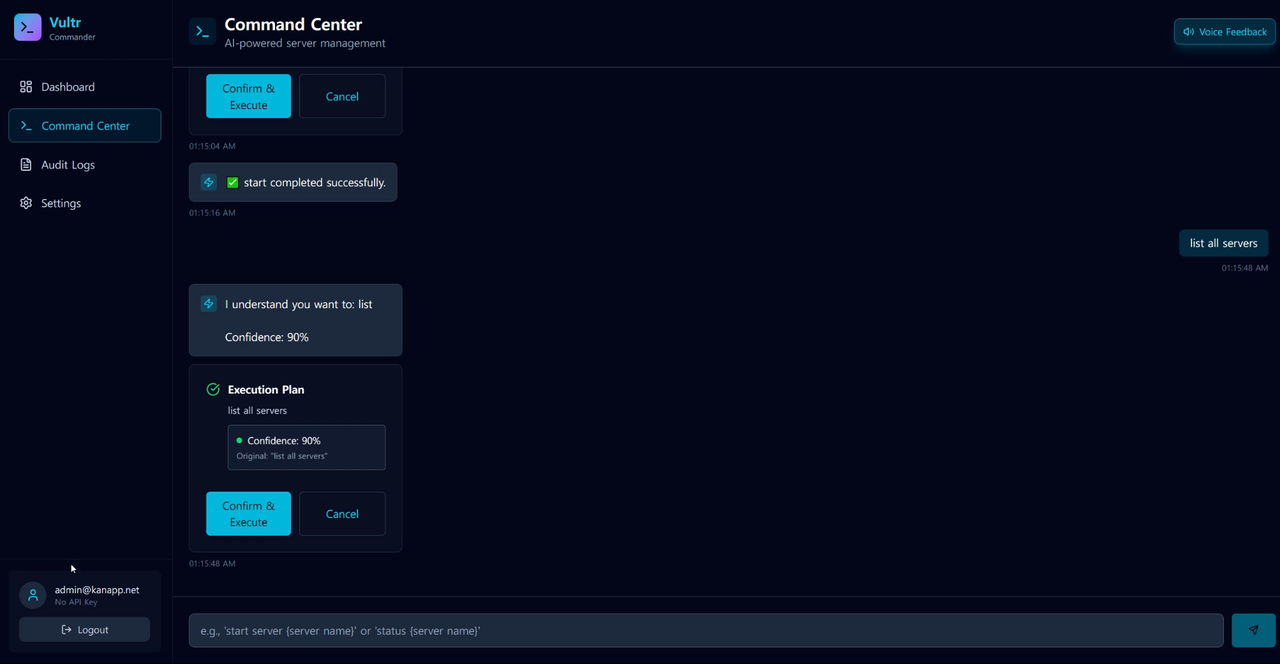
Task: Click the admin@kanapp.net account email
Action: (97, 590)
